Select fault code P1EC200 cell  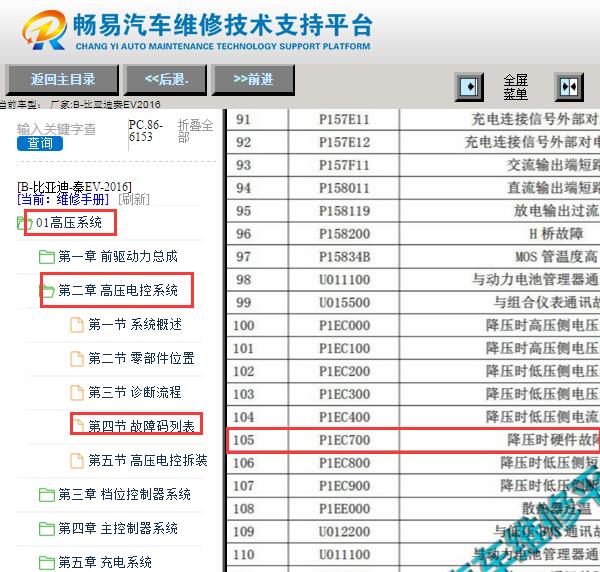click(344, 371)
